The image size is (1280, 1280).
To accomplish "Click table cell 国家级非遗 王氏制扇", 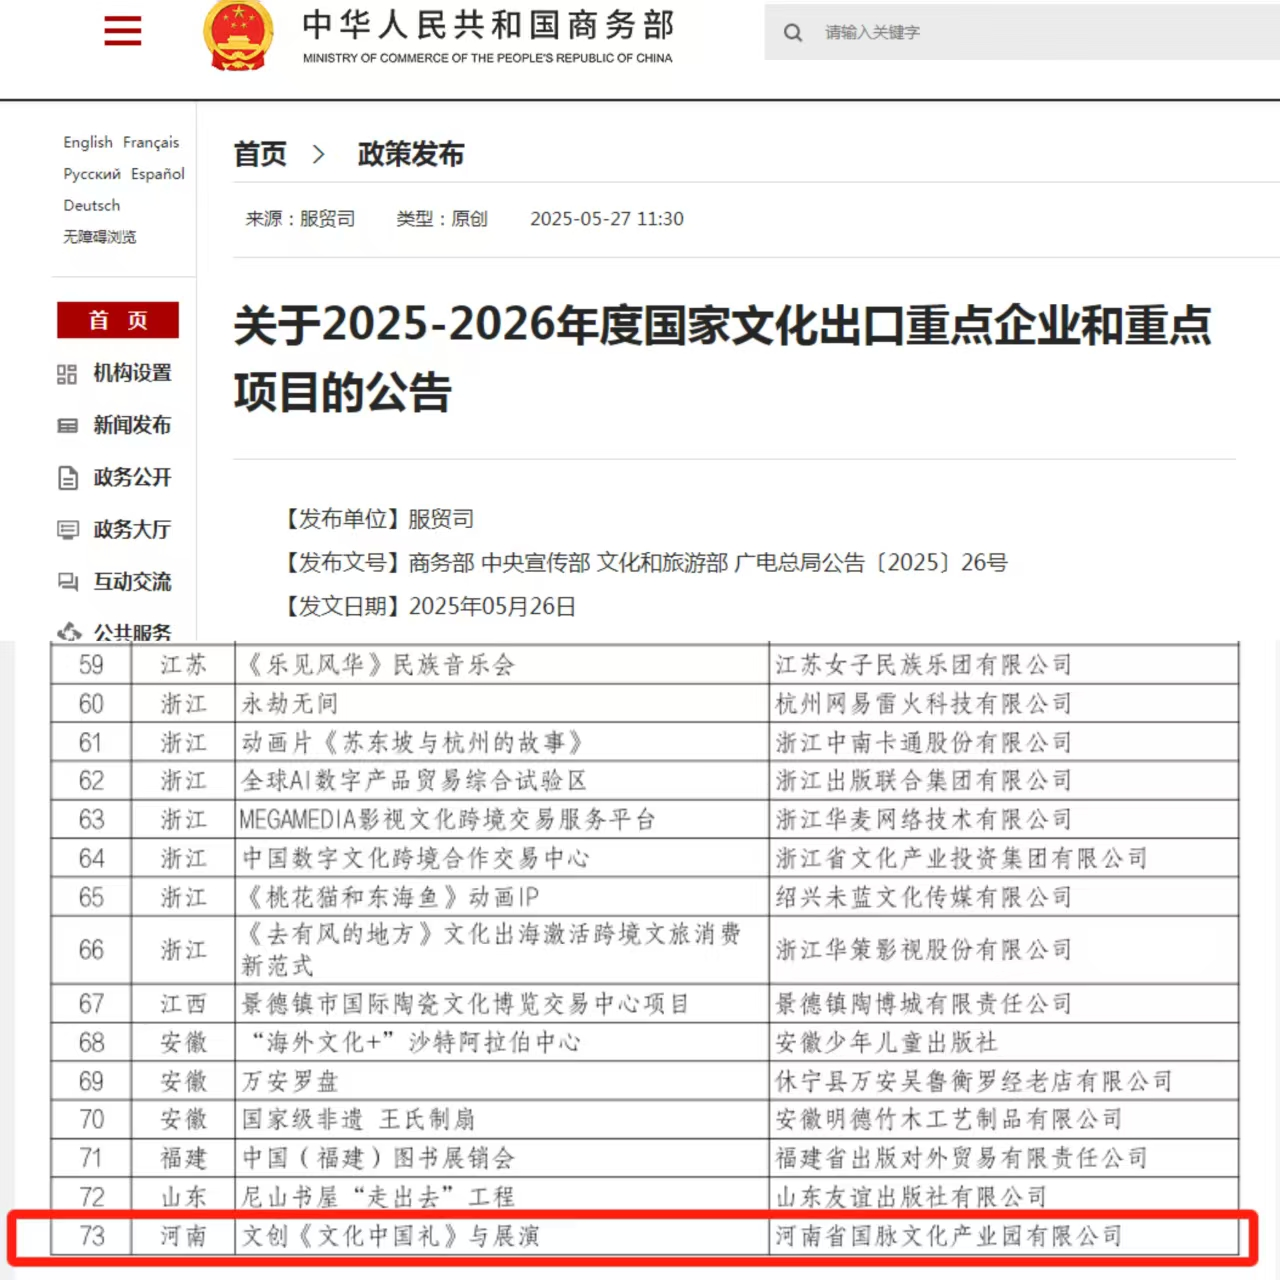I will click(x=502, y=1120).
